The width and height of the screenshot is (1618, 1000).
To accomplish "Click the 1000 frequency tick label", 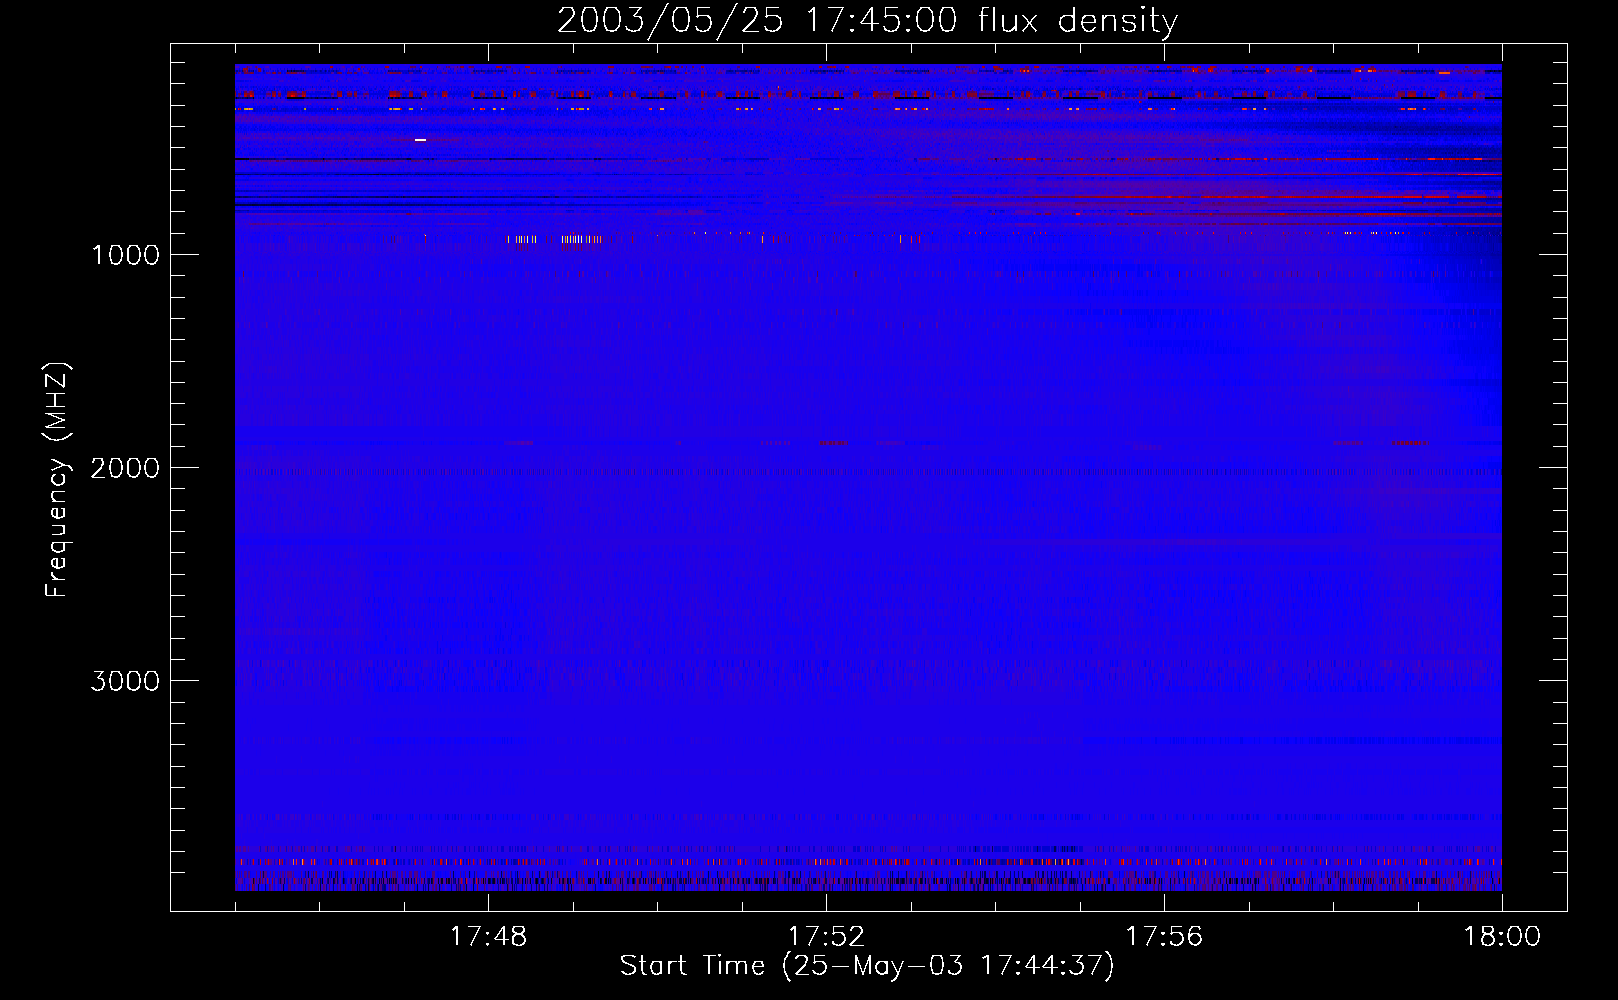I will pos(125,255).
